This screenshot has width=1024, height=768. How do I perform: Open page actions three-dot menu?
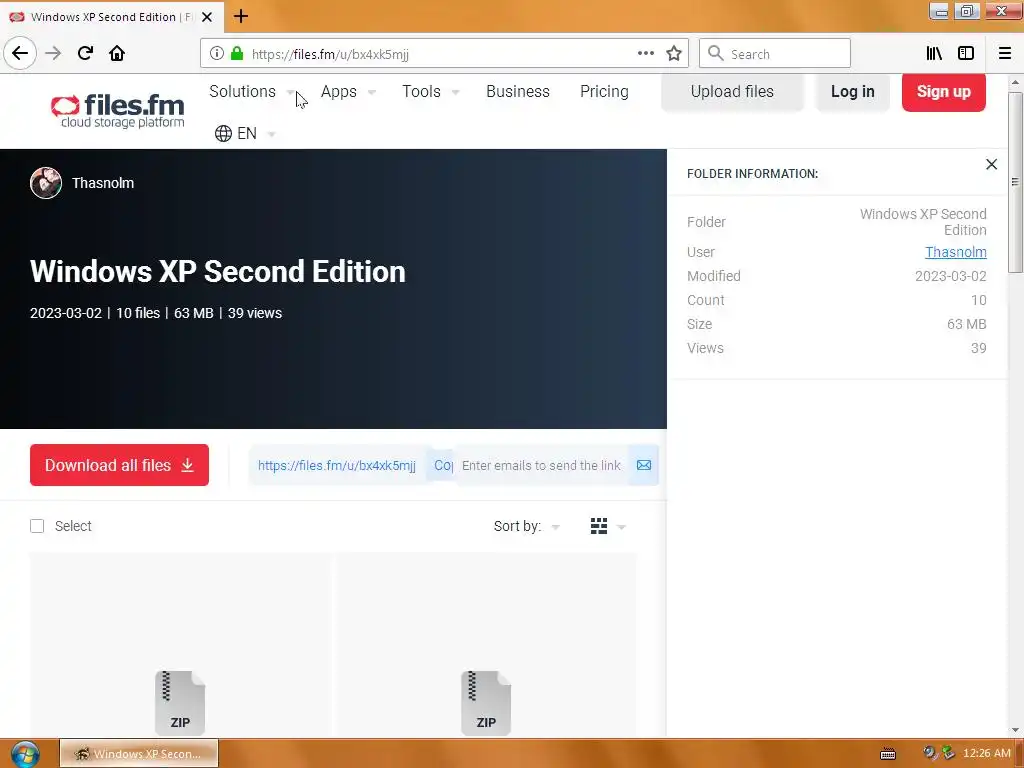click(646, 54)
